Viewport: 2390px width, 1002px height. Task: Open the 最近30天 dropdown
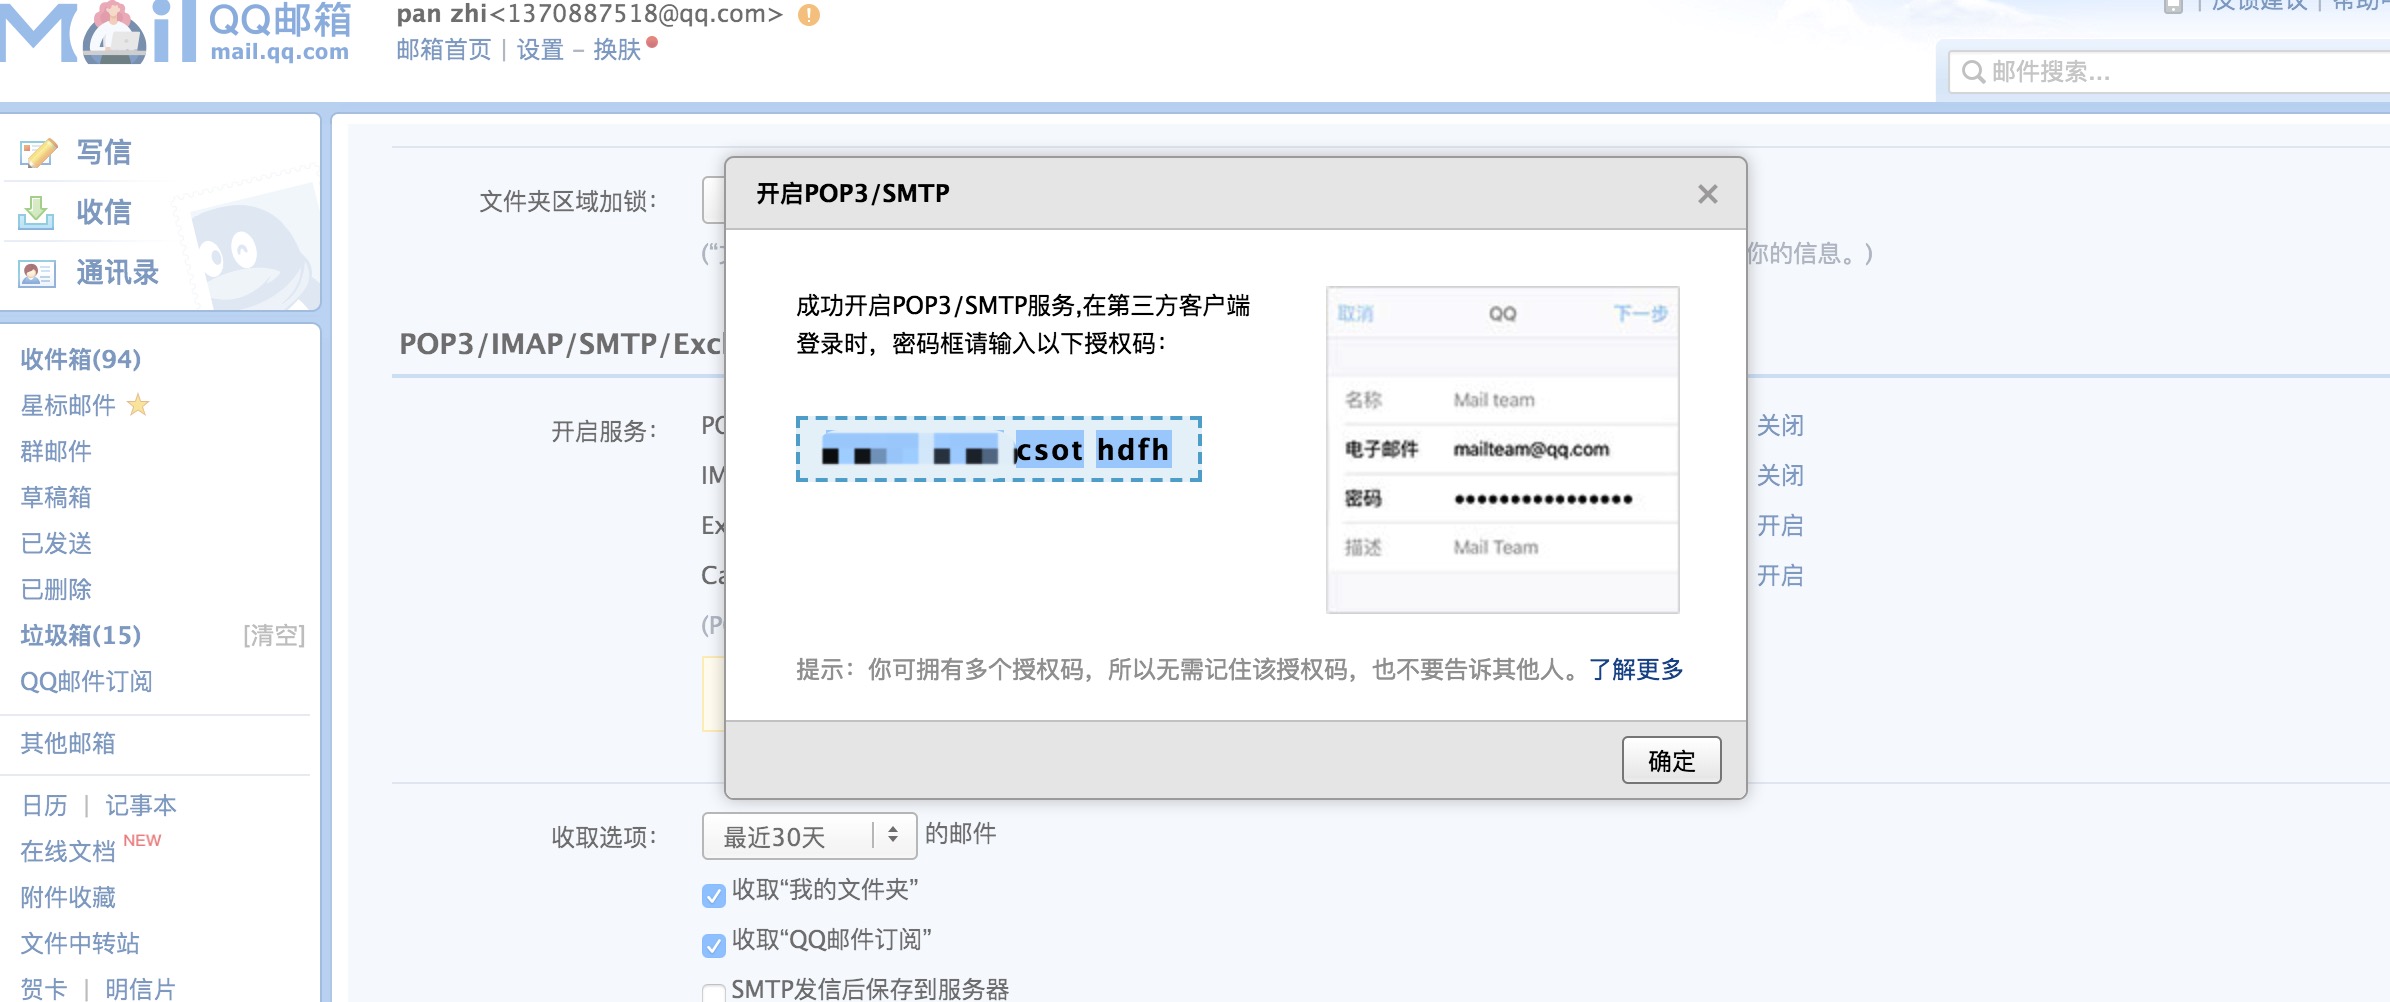pos(809,836)
